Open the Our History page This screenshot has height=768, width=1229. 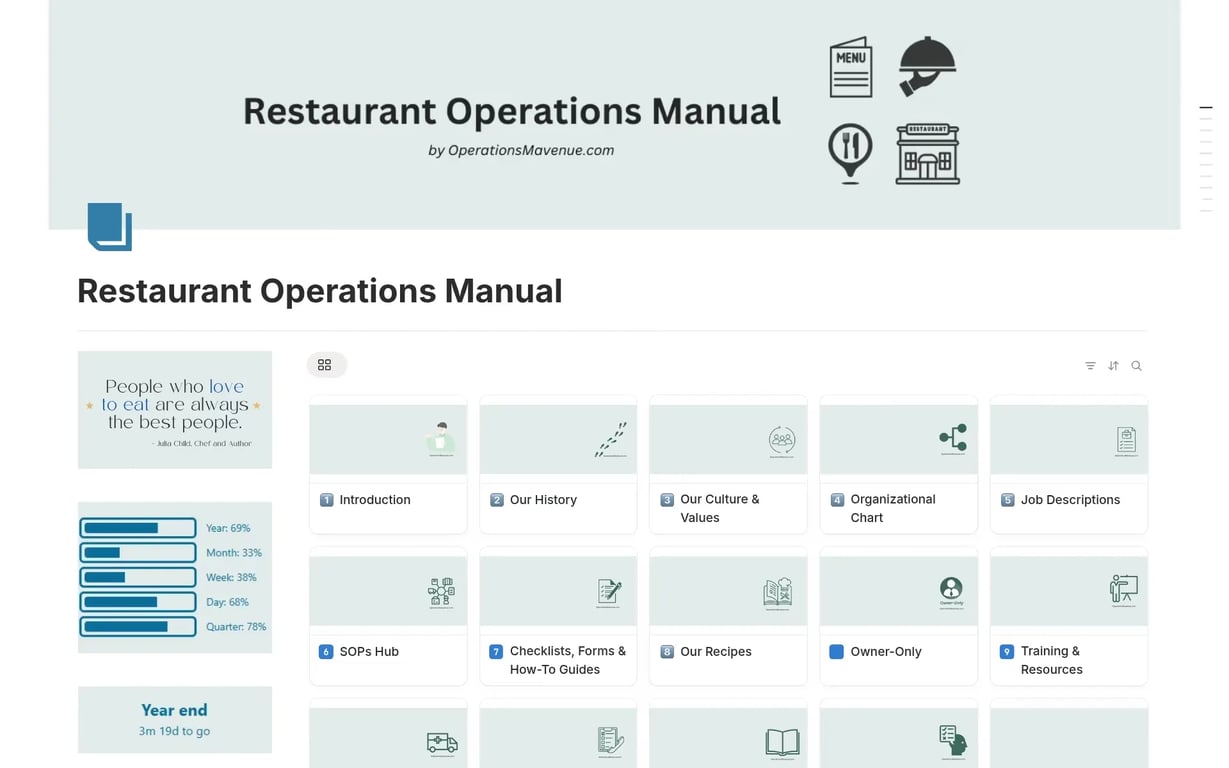coord(558,464)
